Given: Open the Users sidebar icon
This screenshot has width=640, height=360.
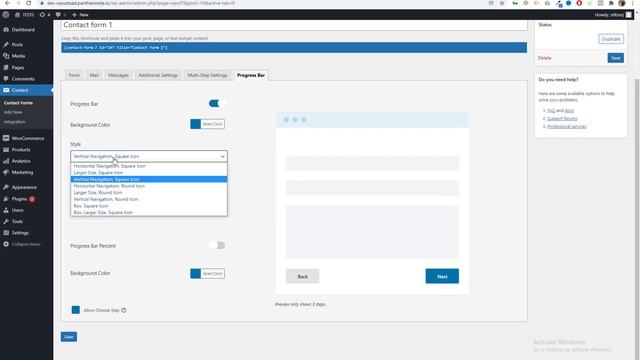Looking at the screenshot, I should coord(6,210).
